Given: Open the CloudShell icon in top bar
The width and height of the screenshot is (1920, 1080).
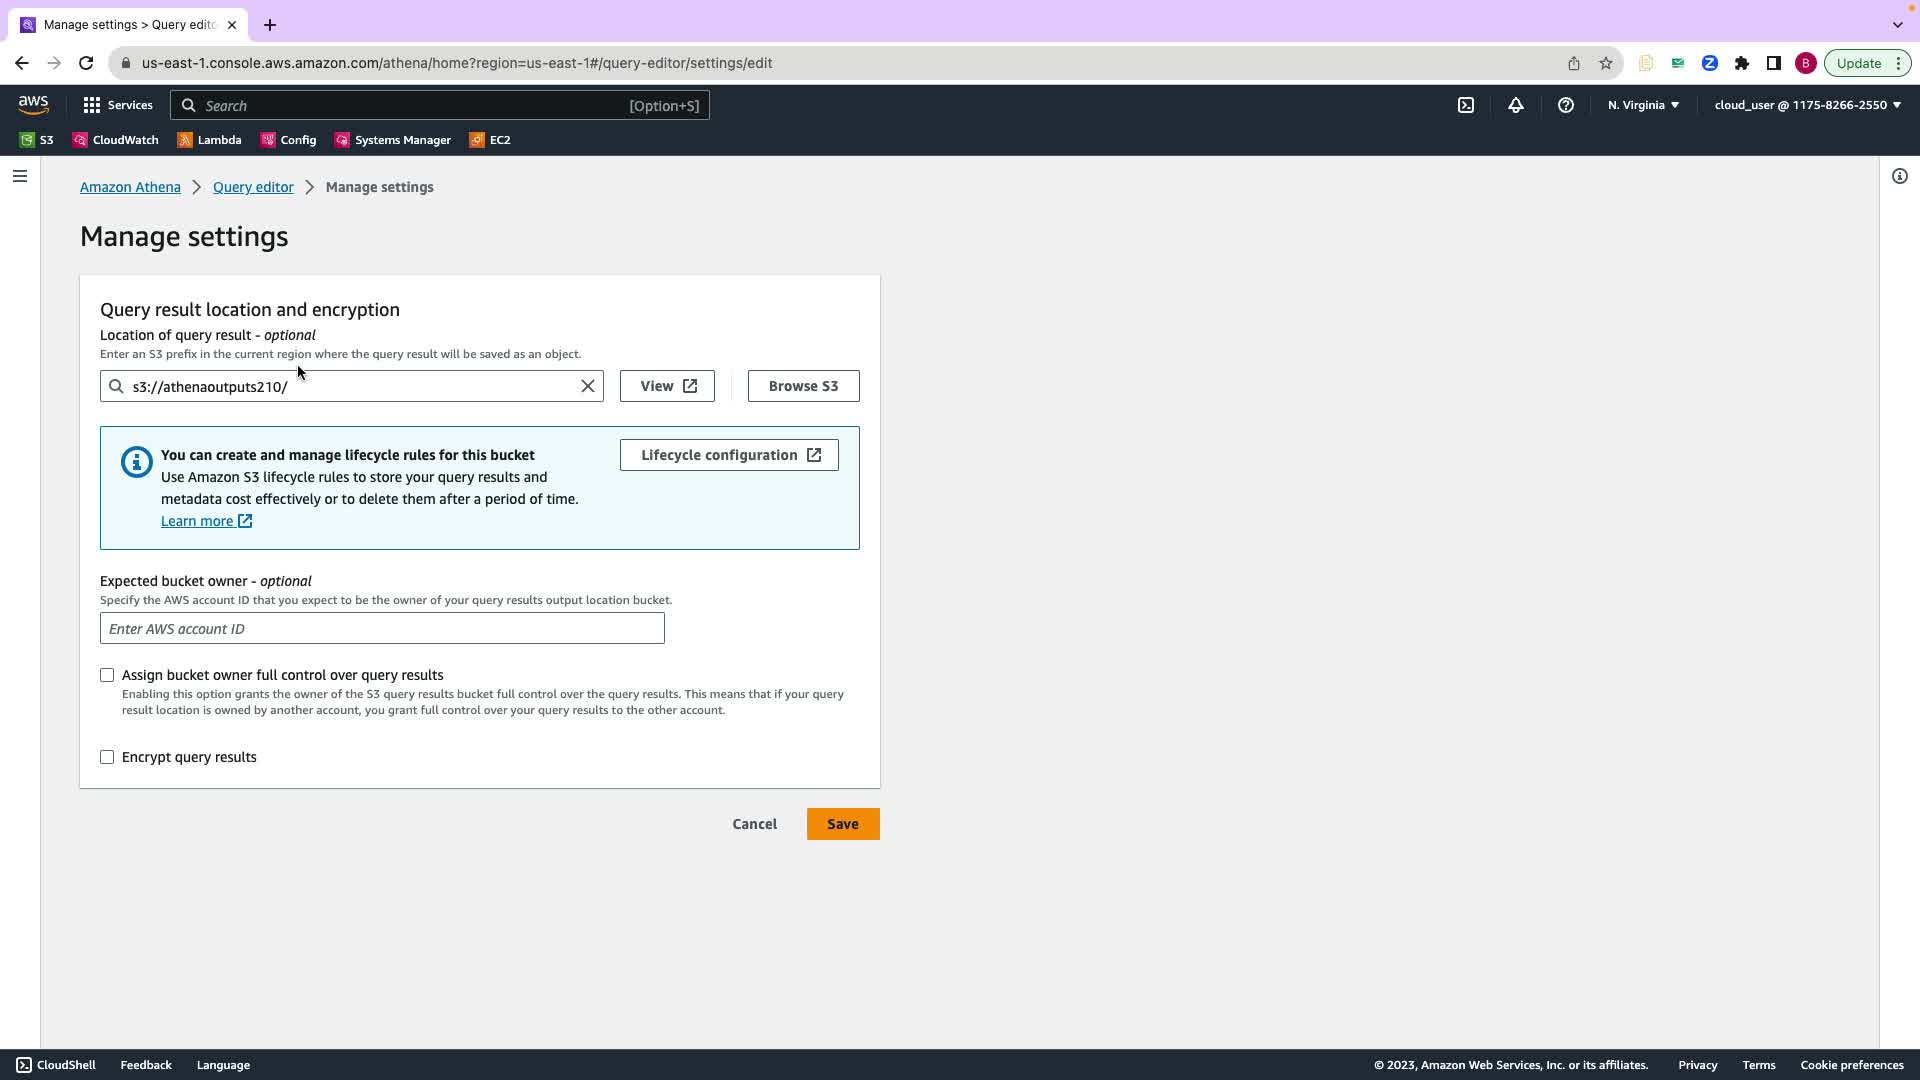Looking at the screenshot, I should click(x=1465, y=105).
